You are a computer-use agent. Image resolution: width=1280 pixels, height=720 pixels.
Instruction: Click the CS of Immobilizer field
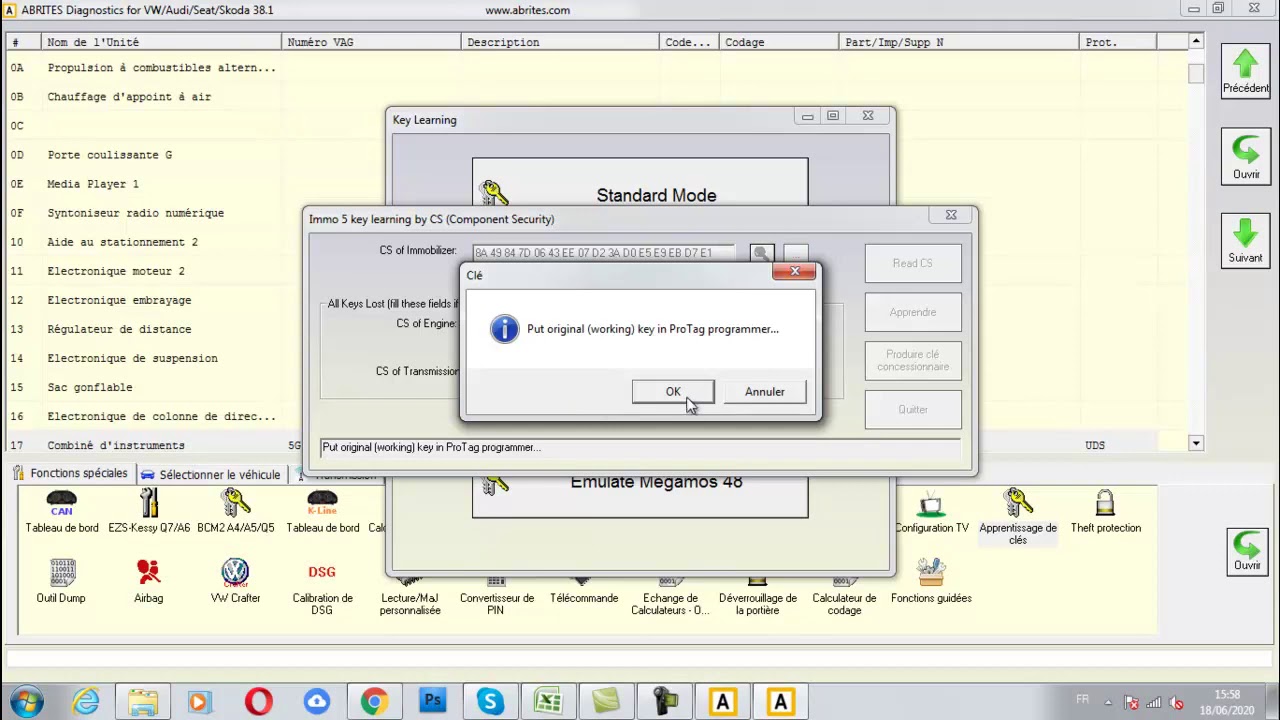click(604, 253)
